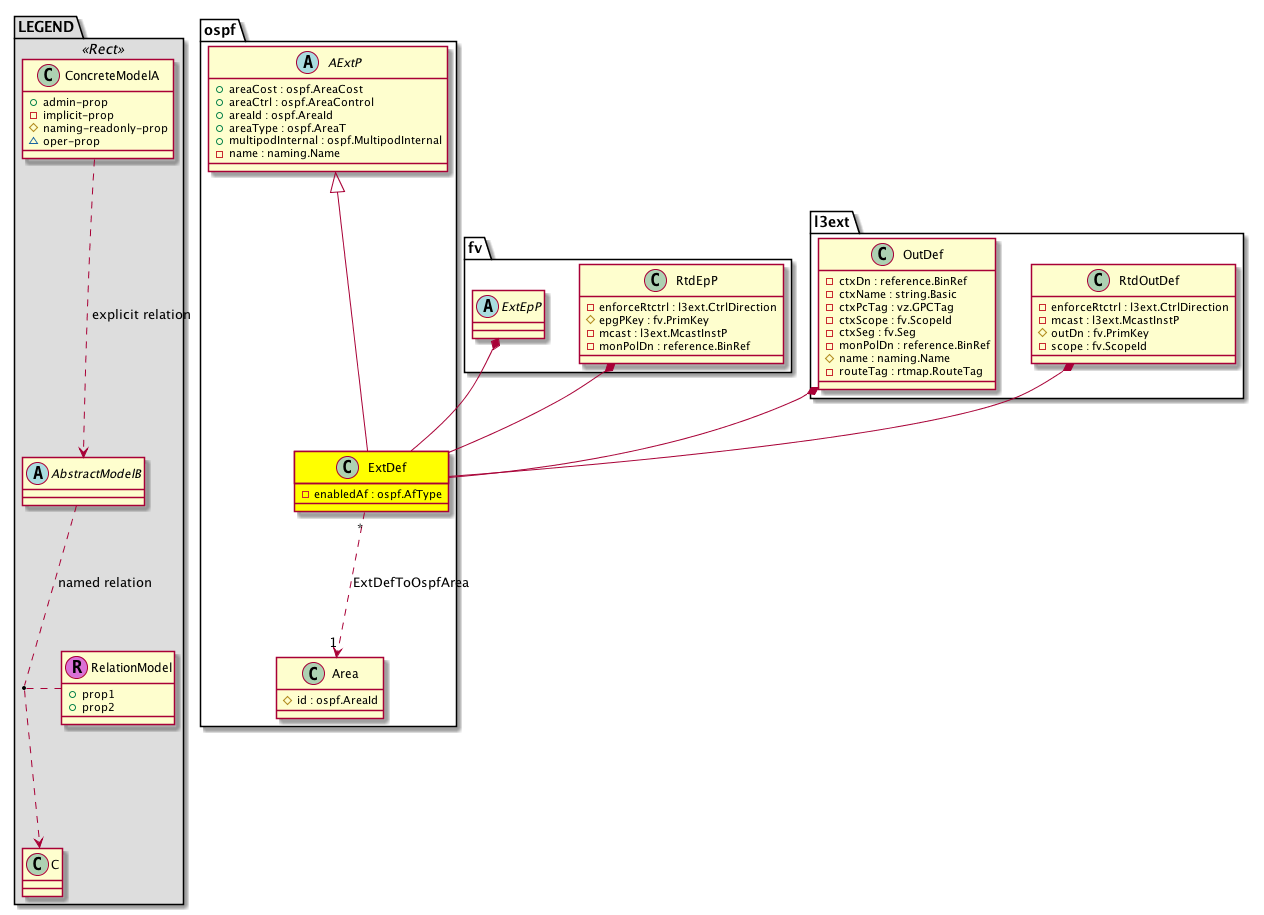Click the ExtDefToOspfArea relation label
Screen dimensions: 1264x915
411,583
